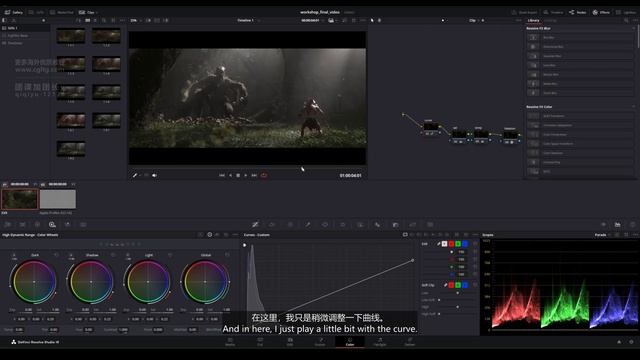Collapse the Resolve FX Color category
Viewport: 640px width, 360px height.
coord(633,107)
